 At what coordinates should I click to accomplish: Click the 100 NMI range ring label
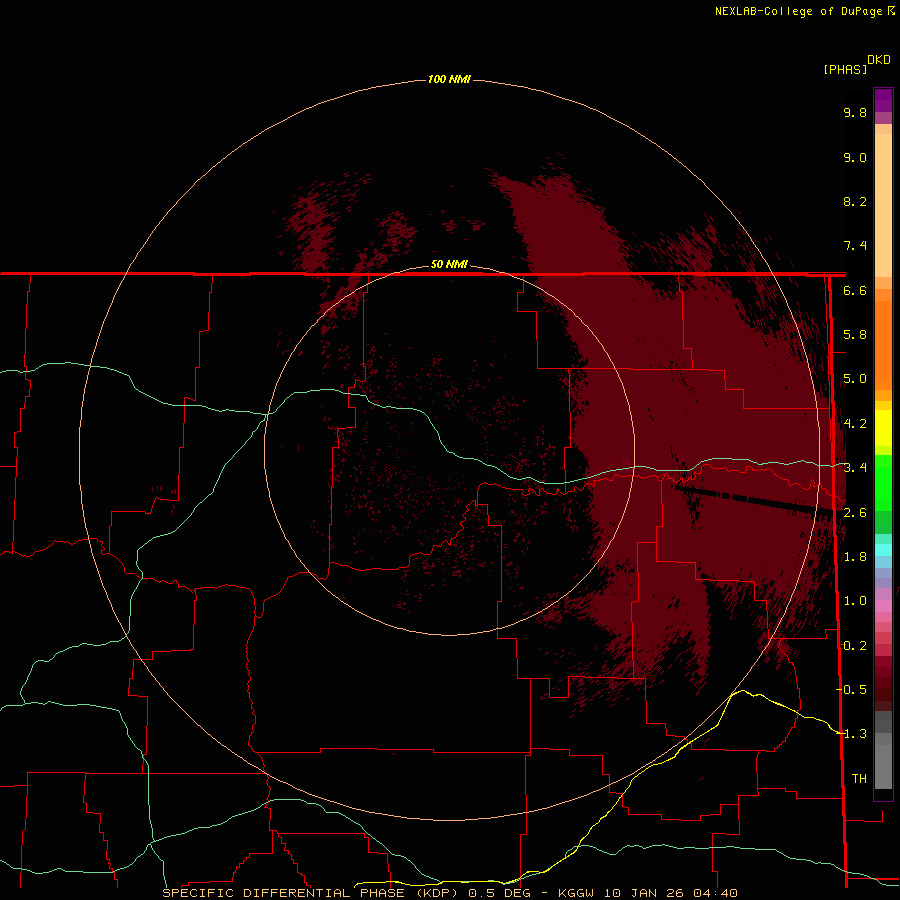click(x=449, y=79)
